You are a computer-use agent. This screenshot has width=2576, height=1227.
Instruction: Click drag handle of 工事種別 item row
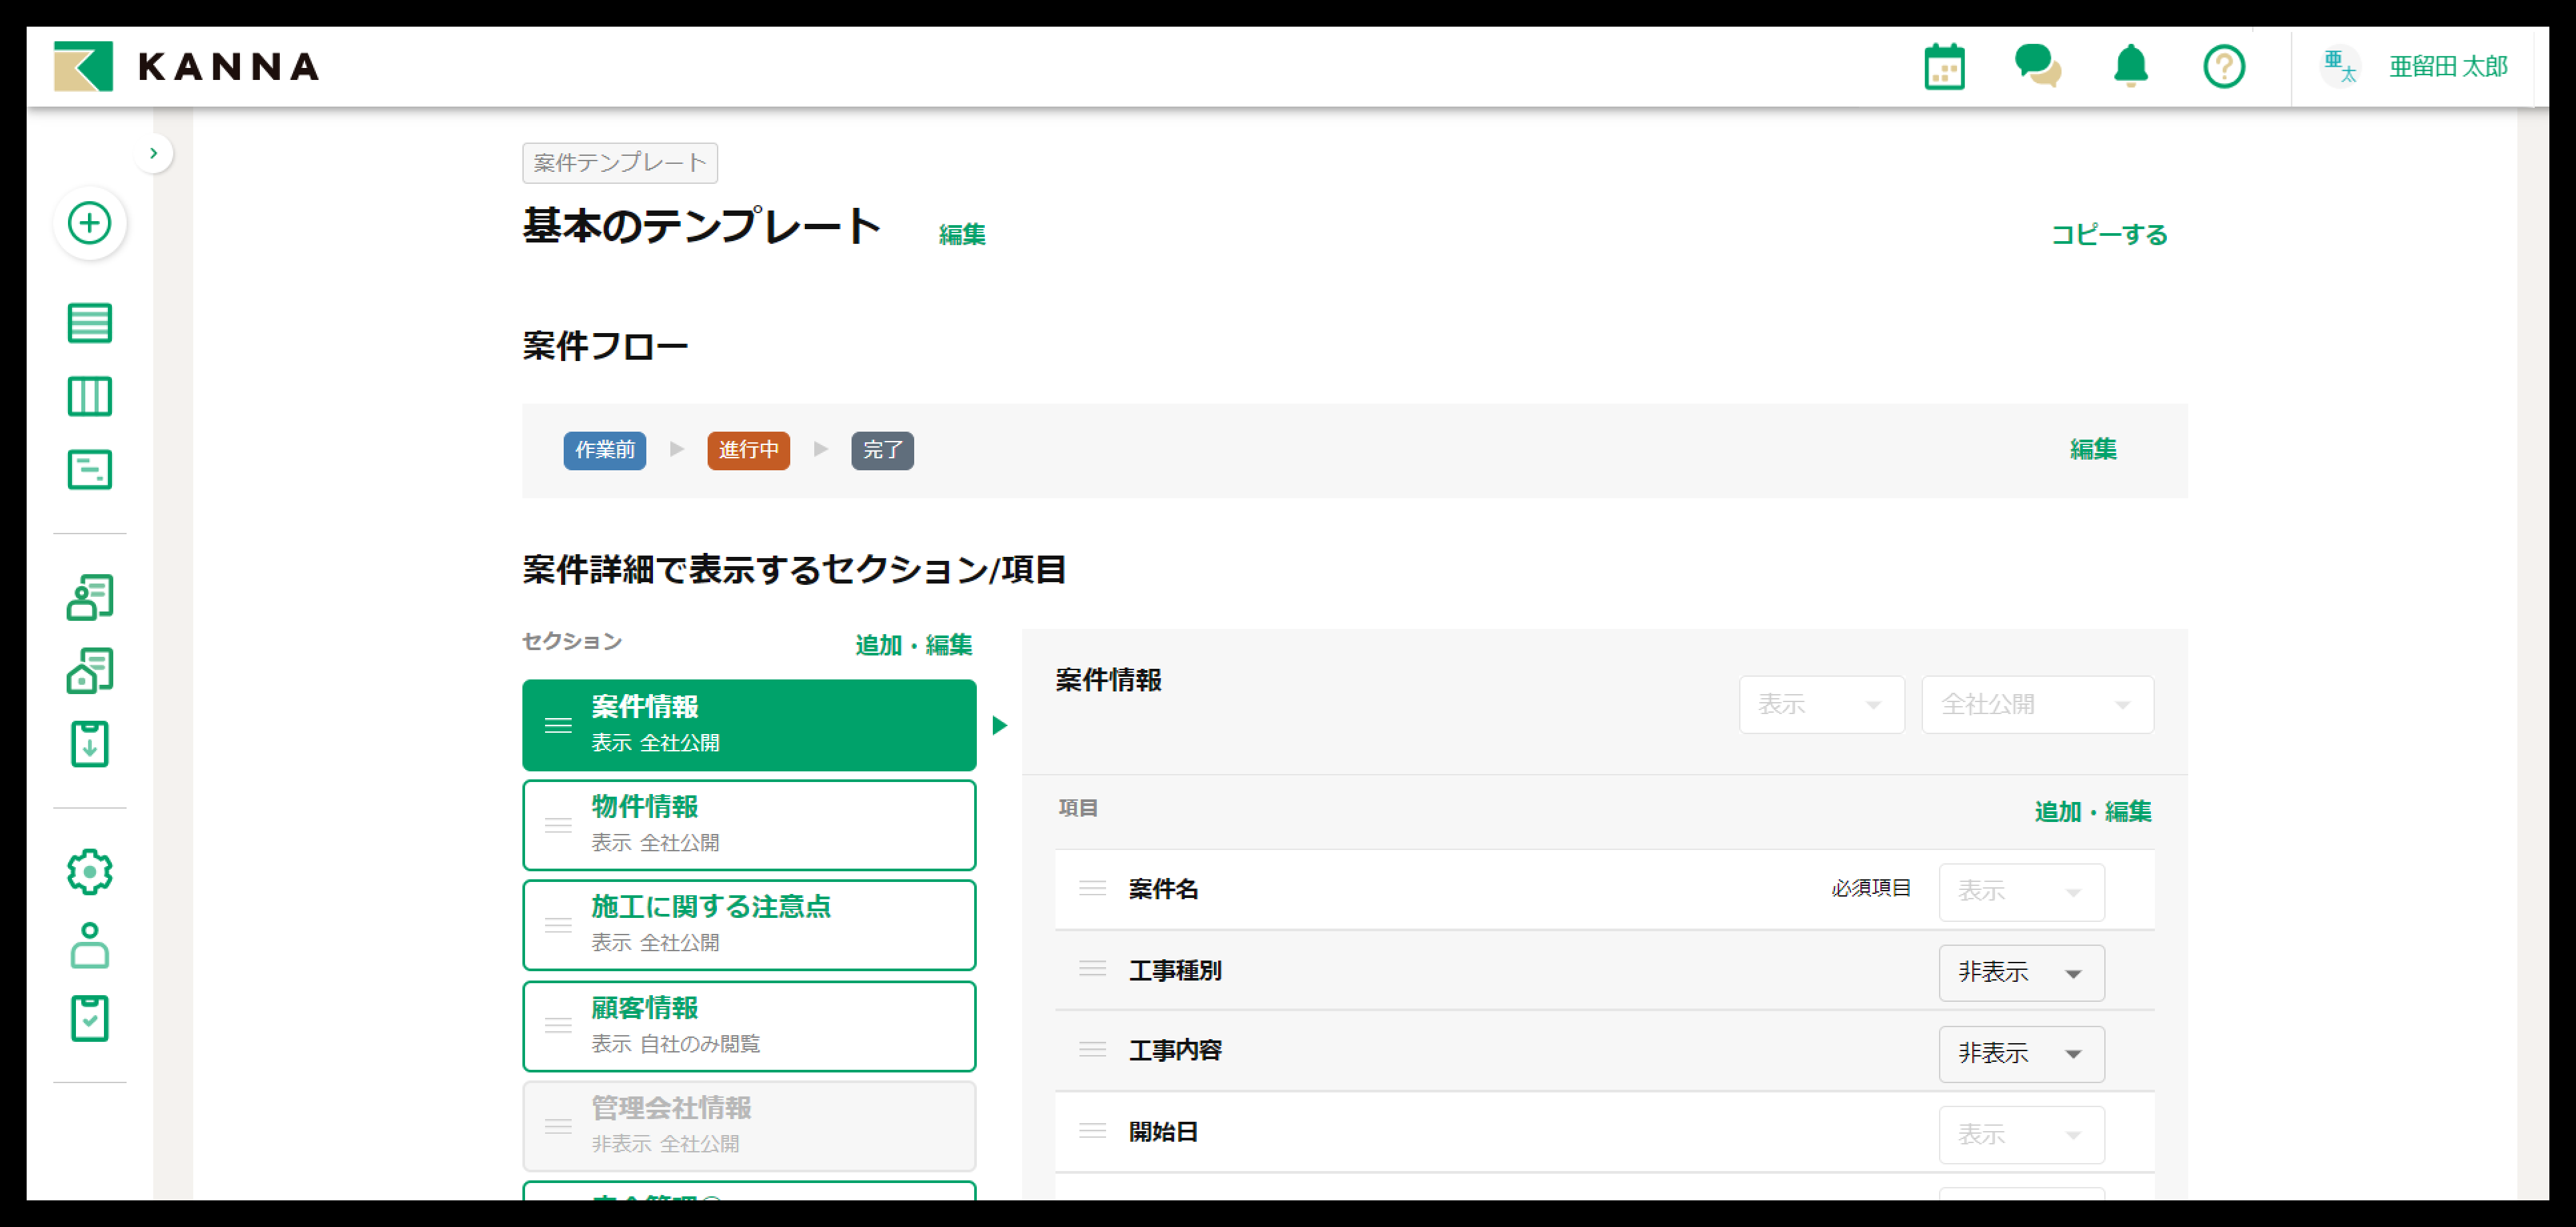tap(1093, 969)
